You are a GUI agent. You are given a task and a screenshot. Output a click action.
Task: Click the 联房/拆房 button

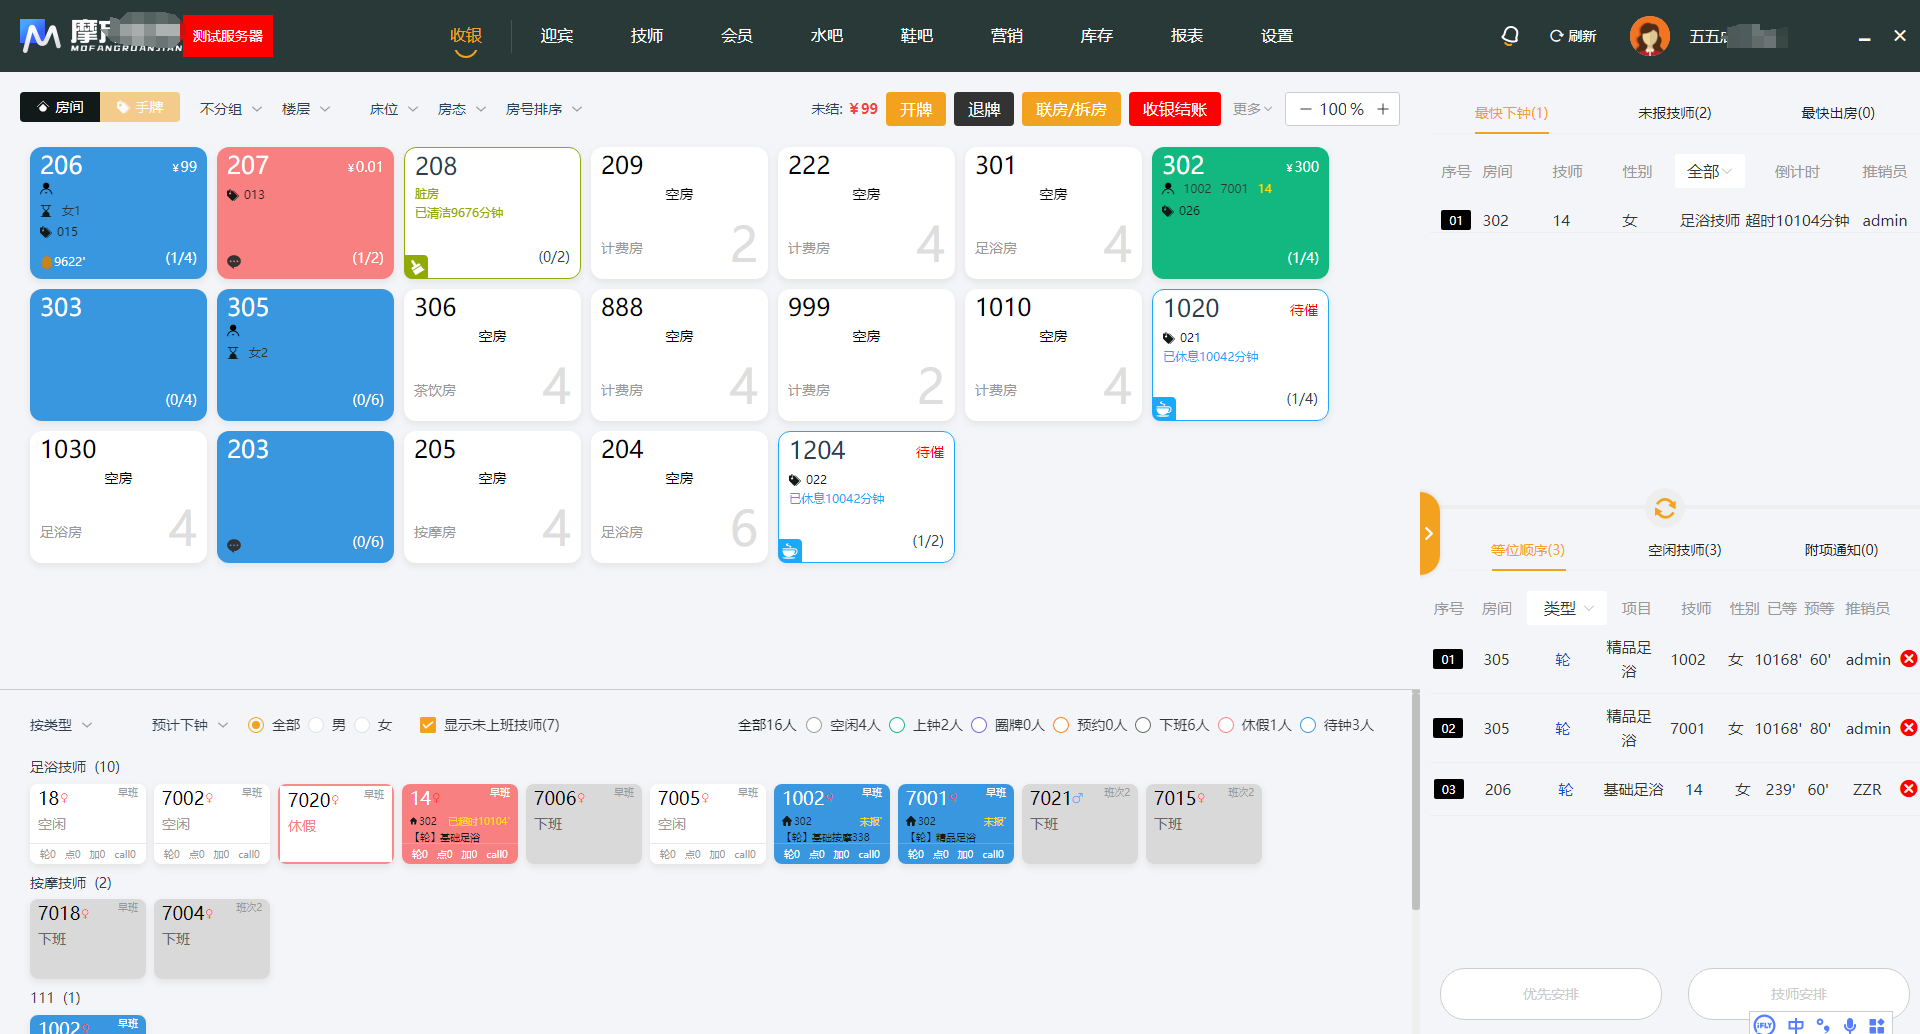[1071, 109]
